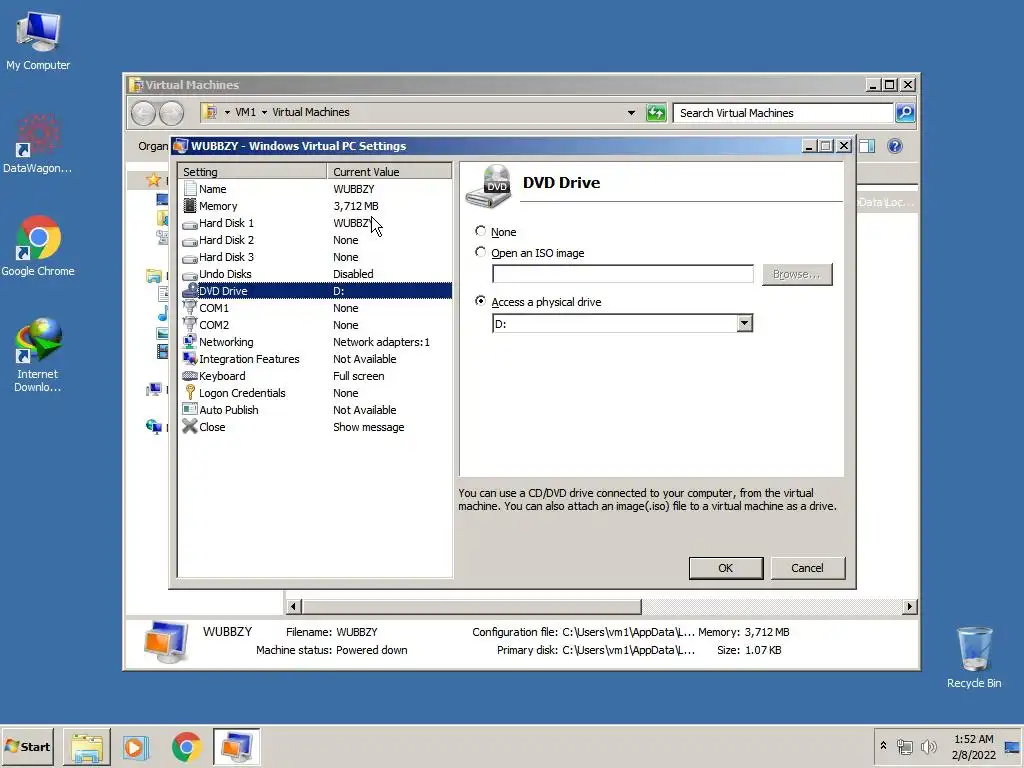This screenshot has height=768, width=1024.
Task: Cancel the Virtual PC settings dialog
Action: click(x=807, y=568)
